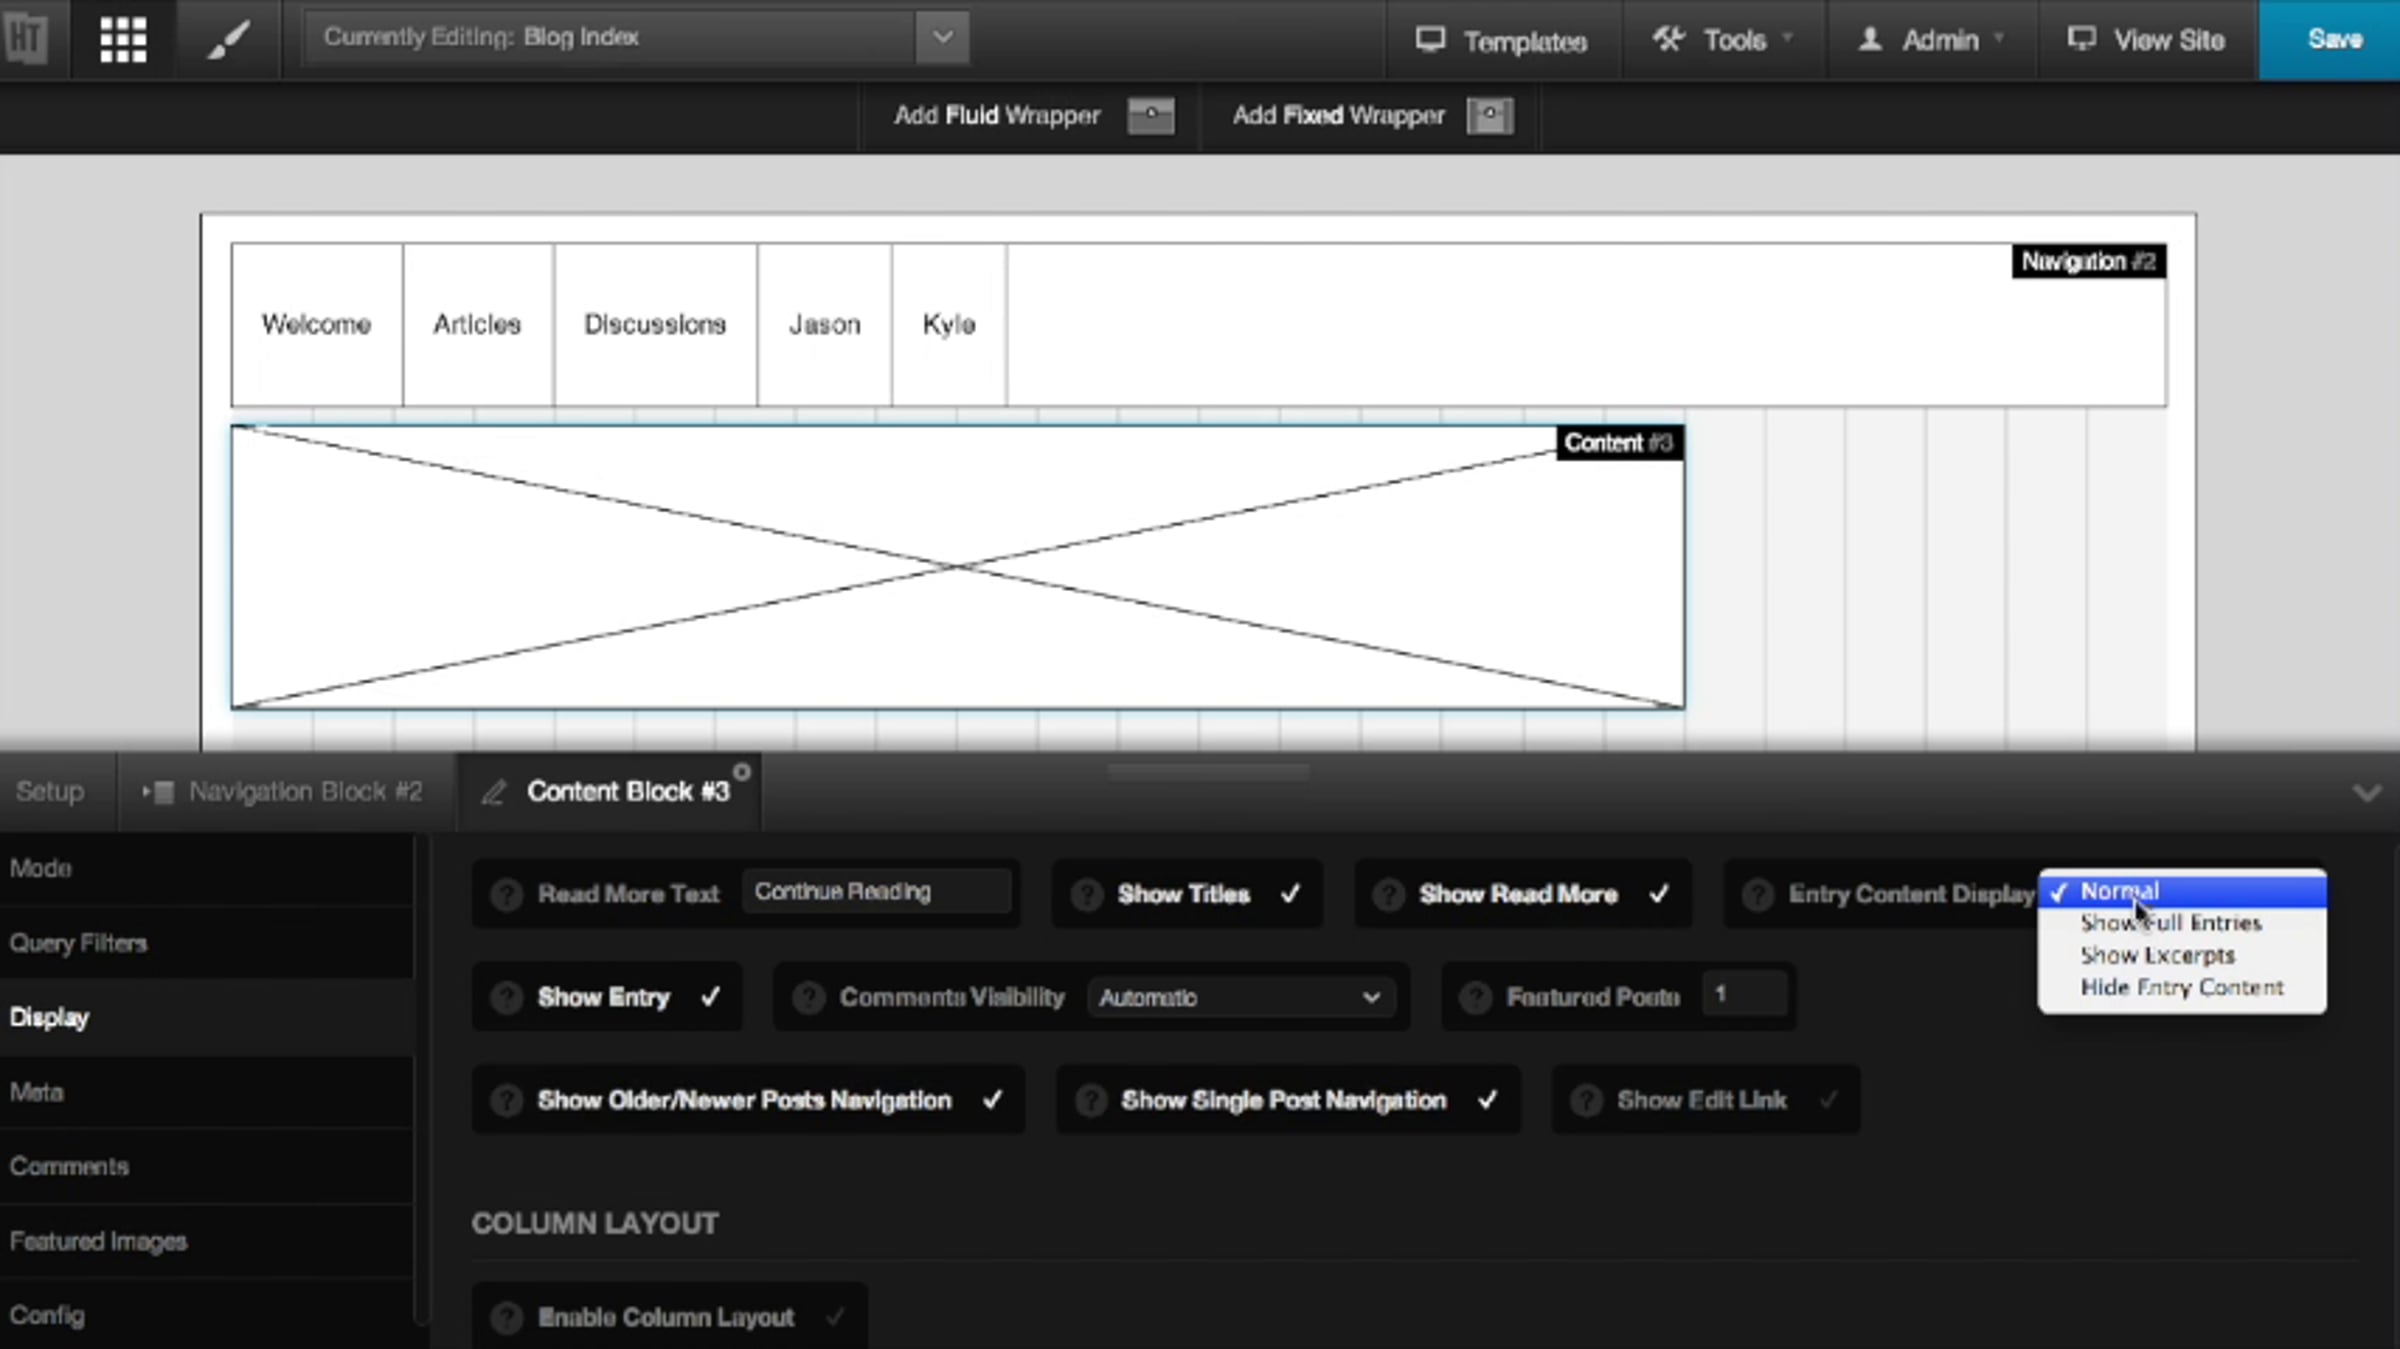The width and height of the screenshot is (2400, 1349).
Task: Open the grid layout mode icon
Action: (x=123, y=40)
